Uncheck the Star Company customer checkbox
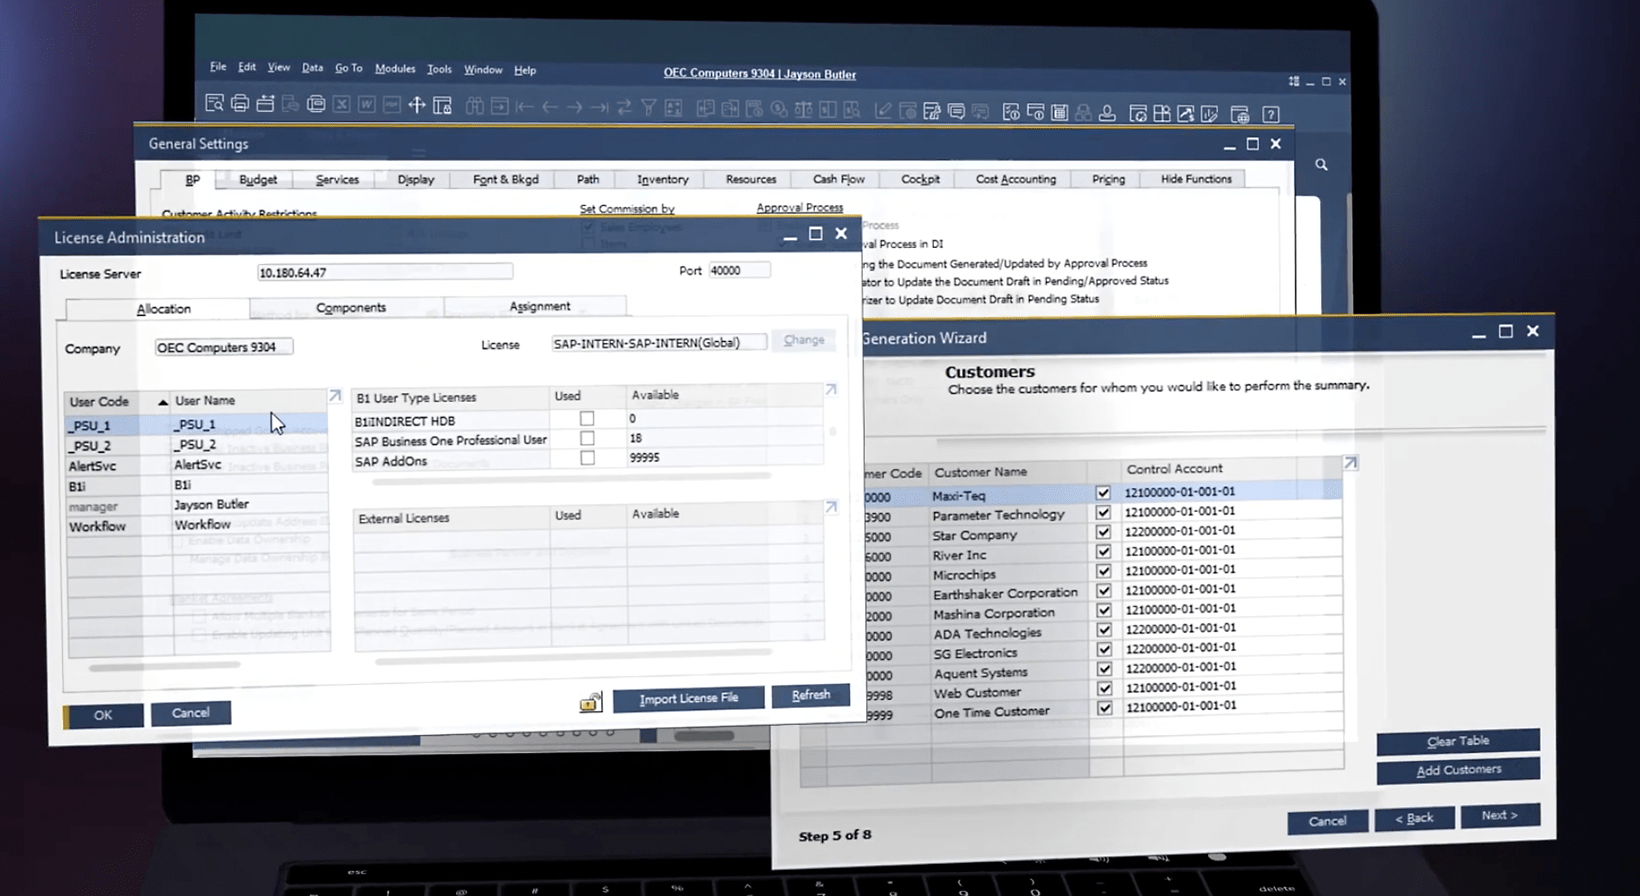The width and height of the screenshot is (1640, 896). (x=1103, y=532)
